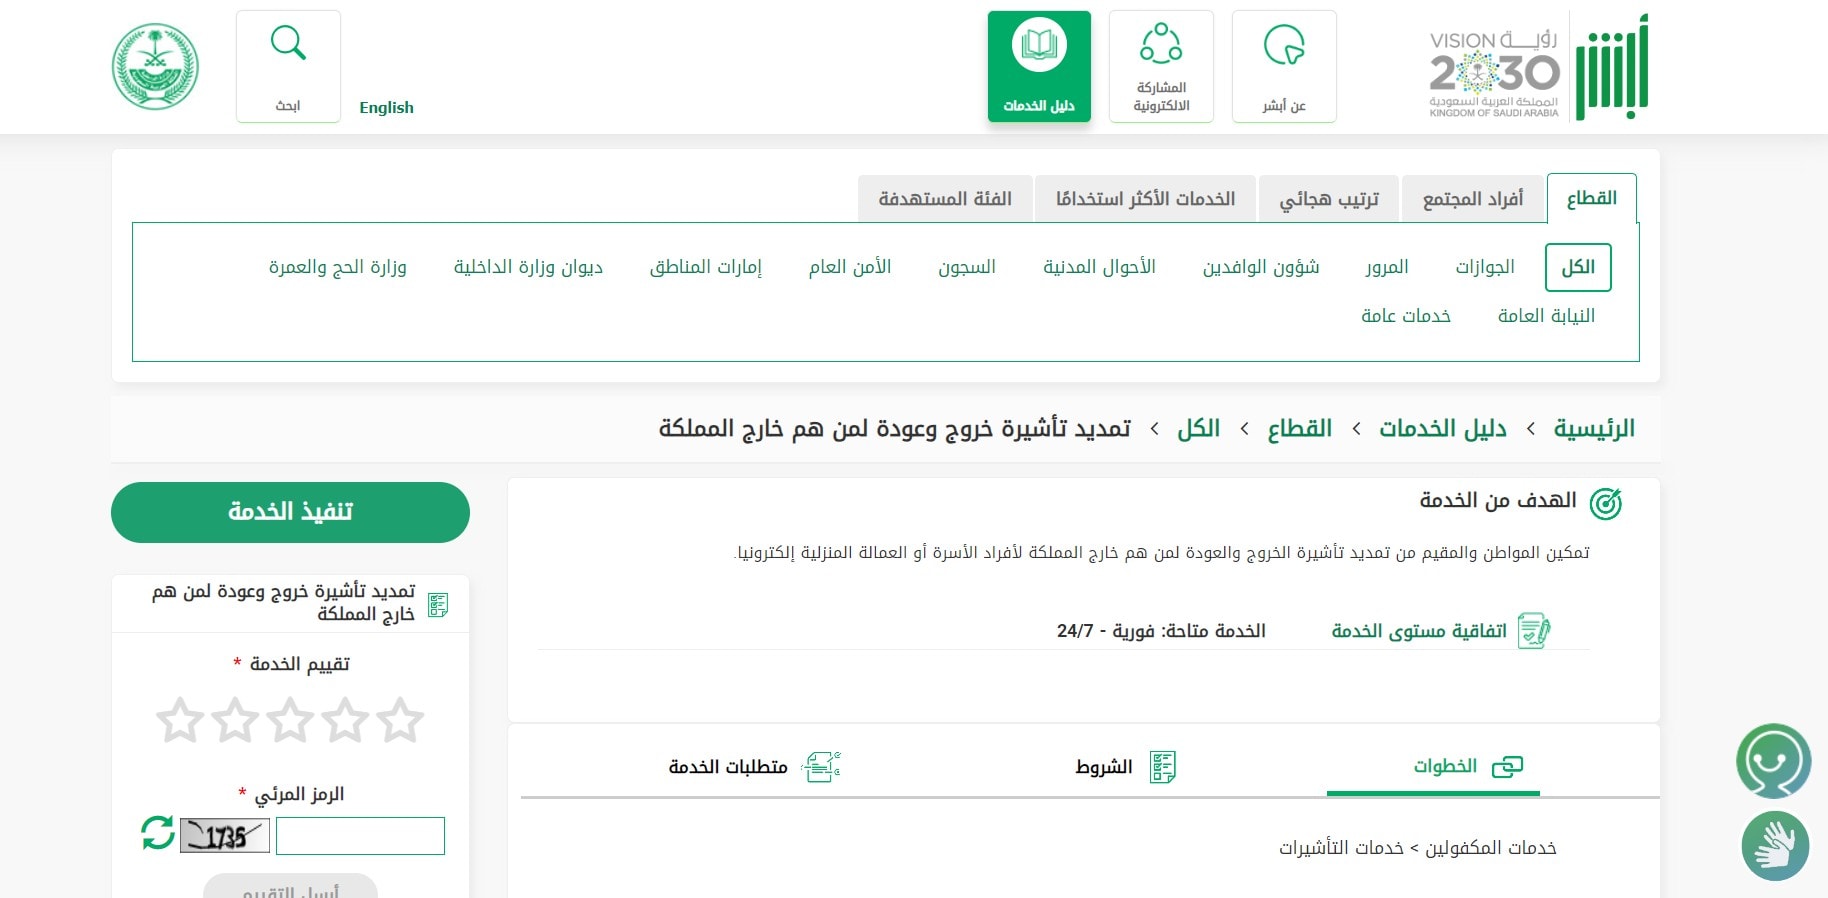
Task: Filter by ديوان وزارة الداخلية sector
Action: (528, 267)
